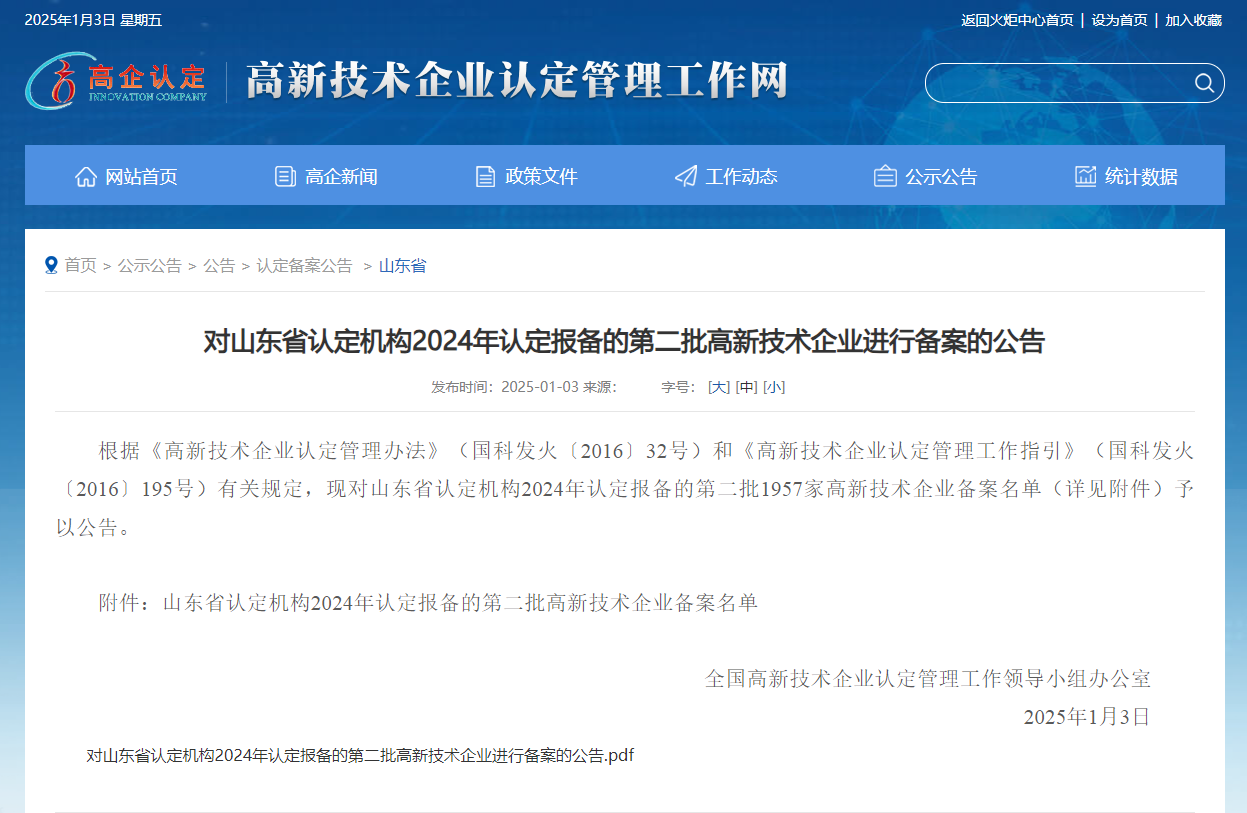Set font size to medium [中]
Screen dimensions: 1247x813
click(x=746, y=387)
